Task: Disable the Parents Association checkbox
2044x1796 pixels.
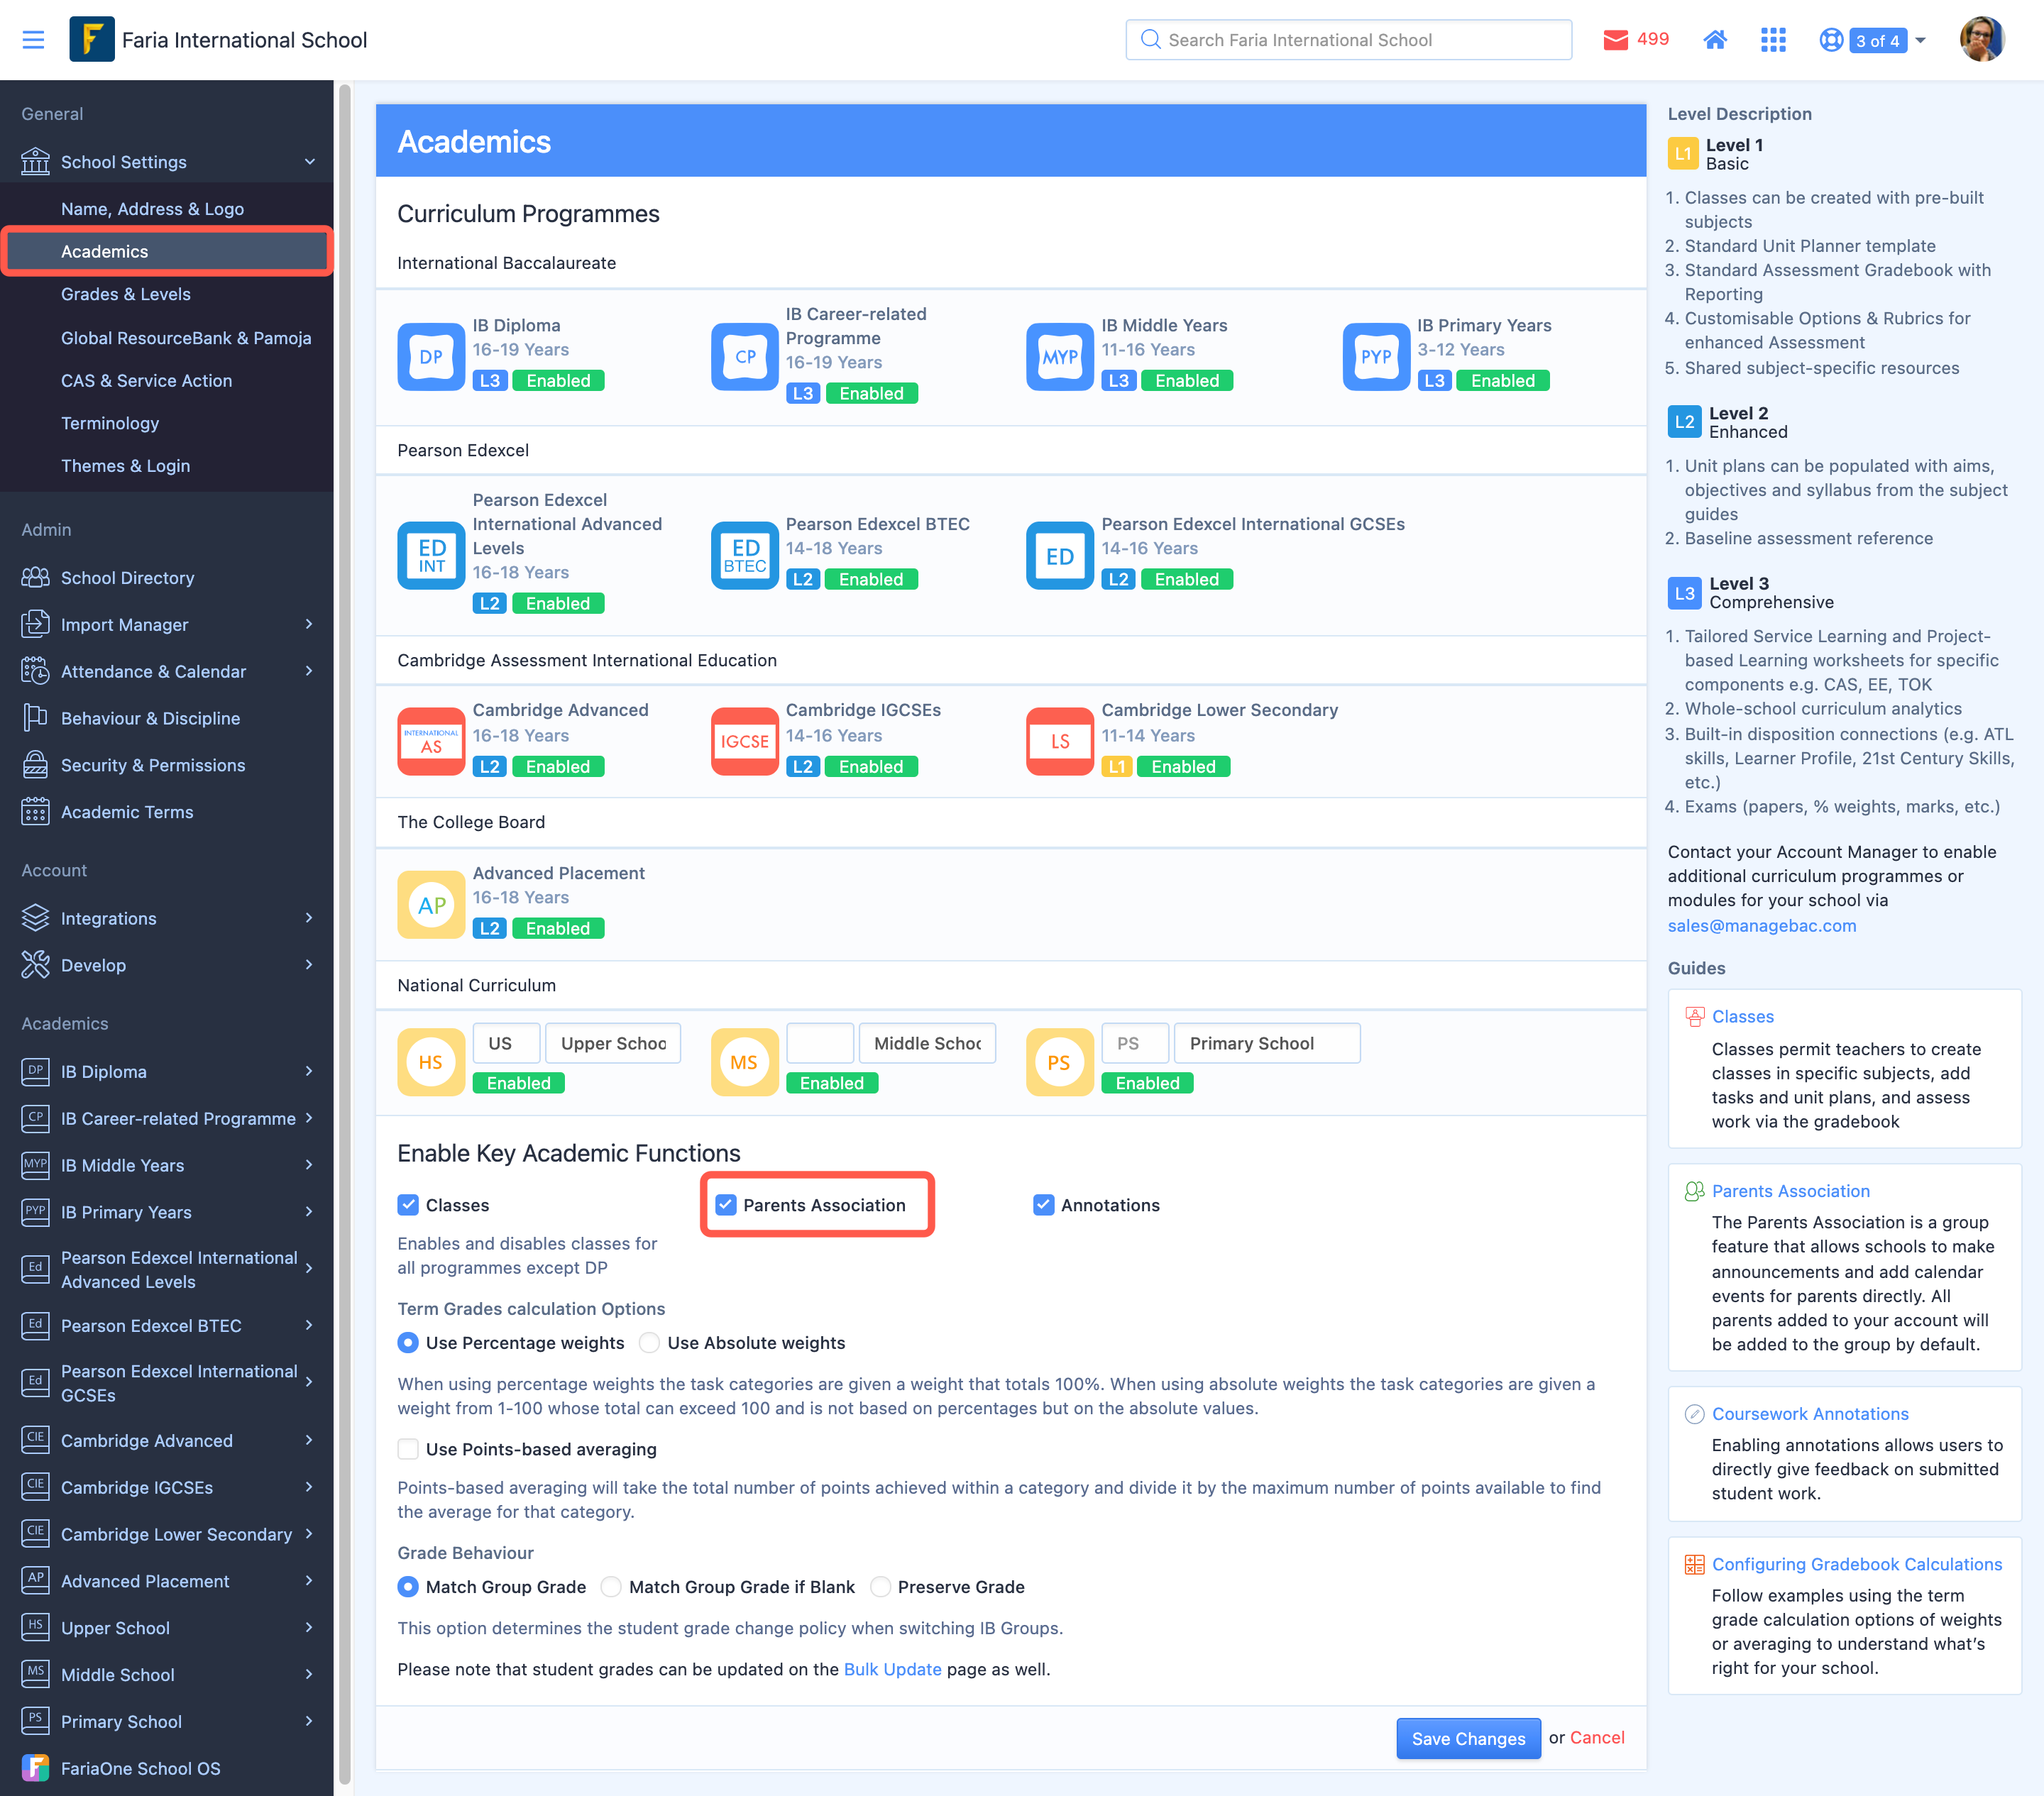Action: click(x=726, y=1205)
